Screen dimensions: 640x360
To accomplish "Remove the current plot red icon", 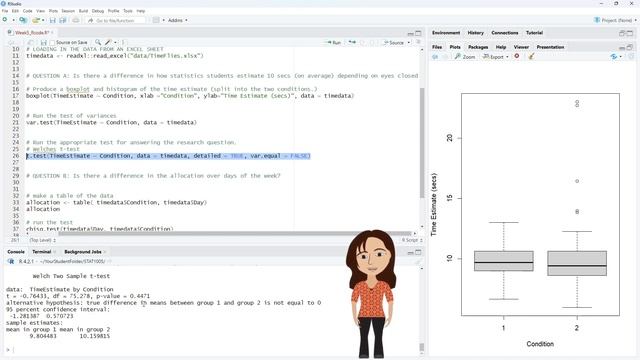I will (517, 56).
